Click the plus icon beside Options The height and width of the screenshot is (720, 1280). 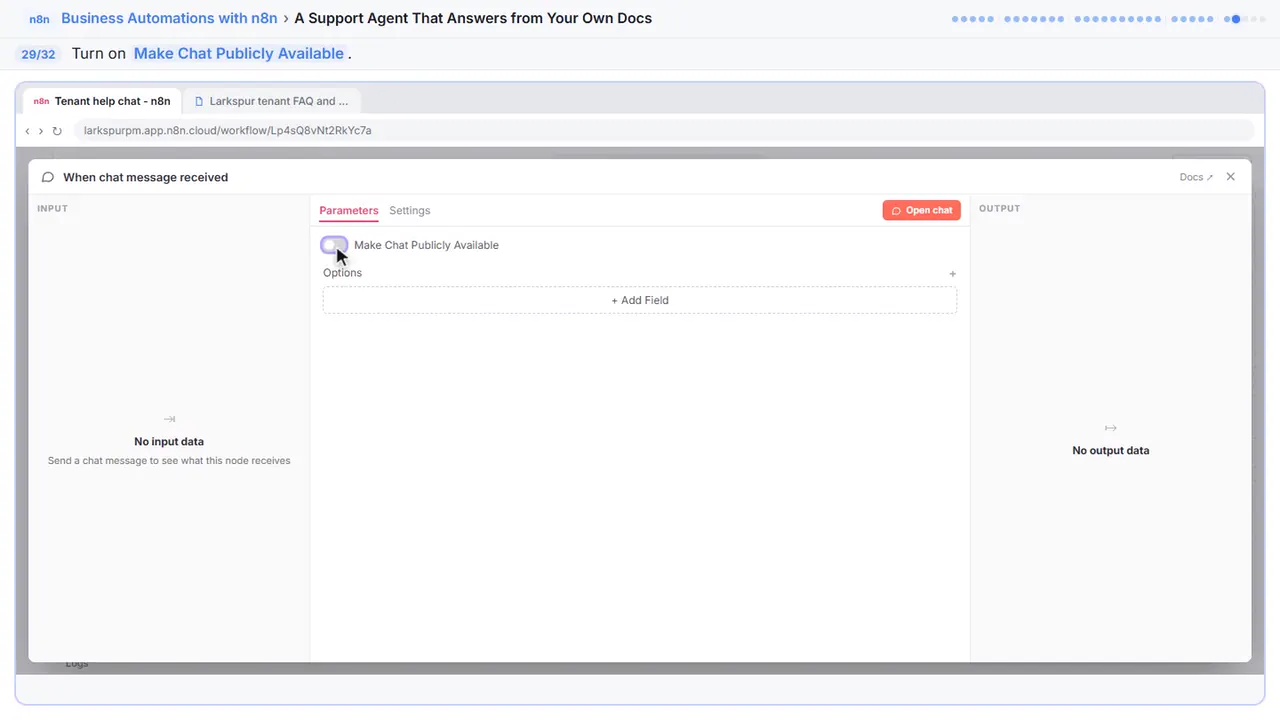pyautogui.click(x=953, y=273)
